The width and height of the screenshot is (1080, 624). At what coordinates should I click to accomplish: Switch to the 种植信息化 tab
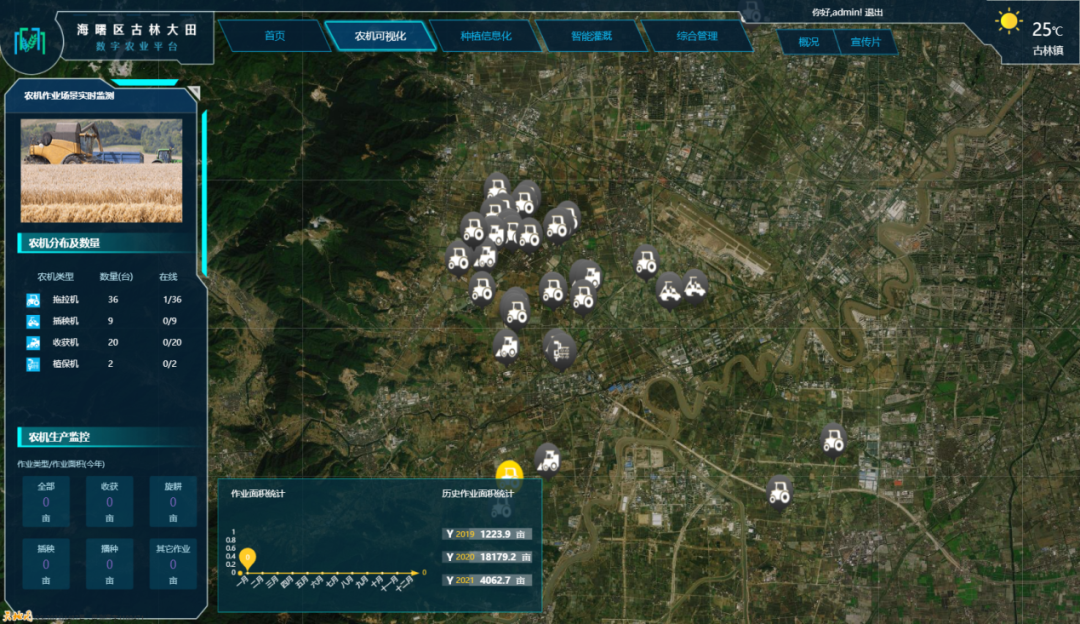click(x=486, y=36)
